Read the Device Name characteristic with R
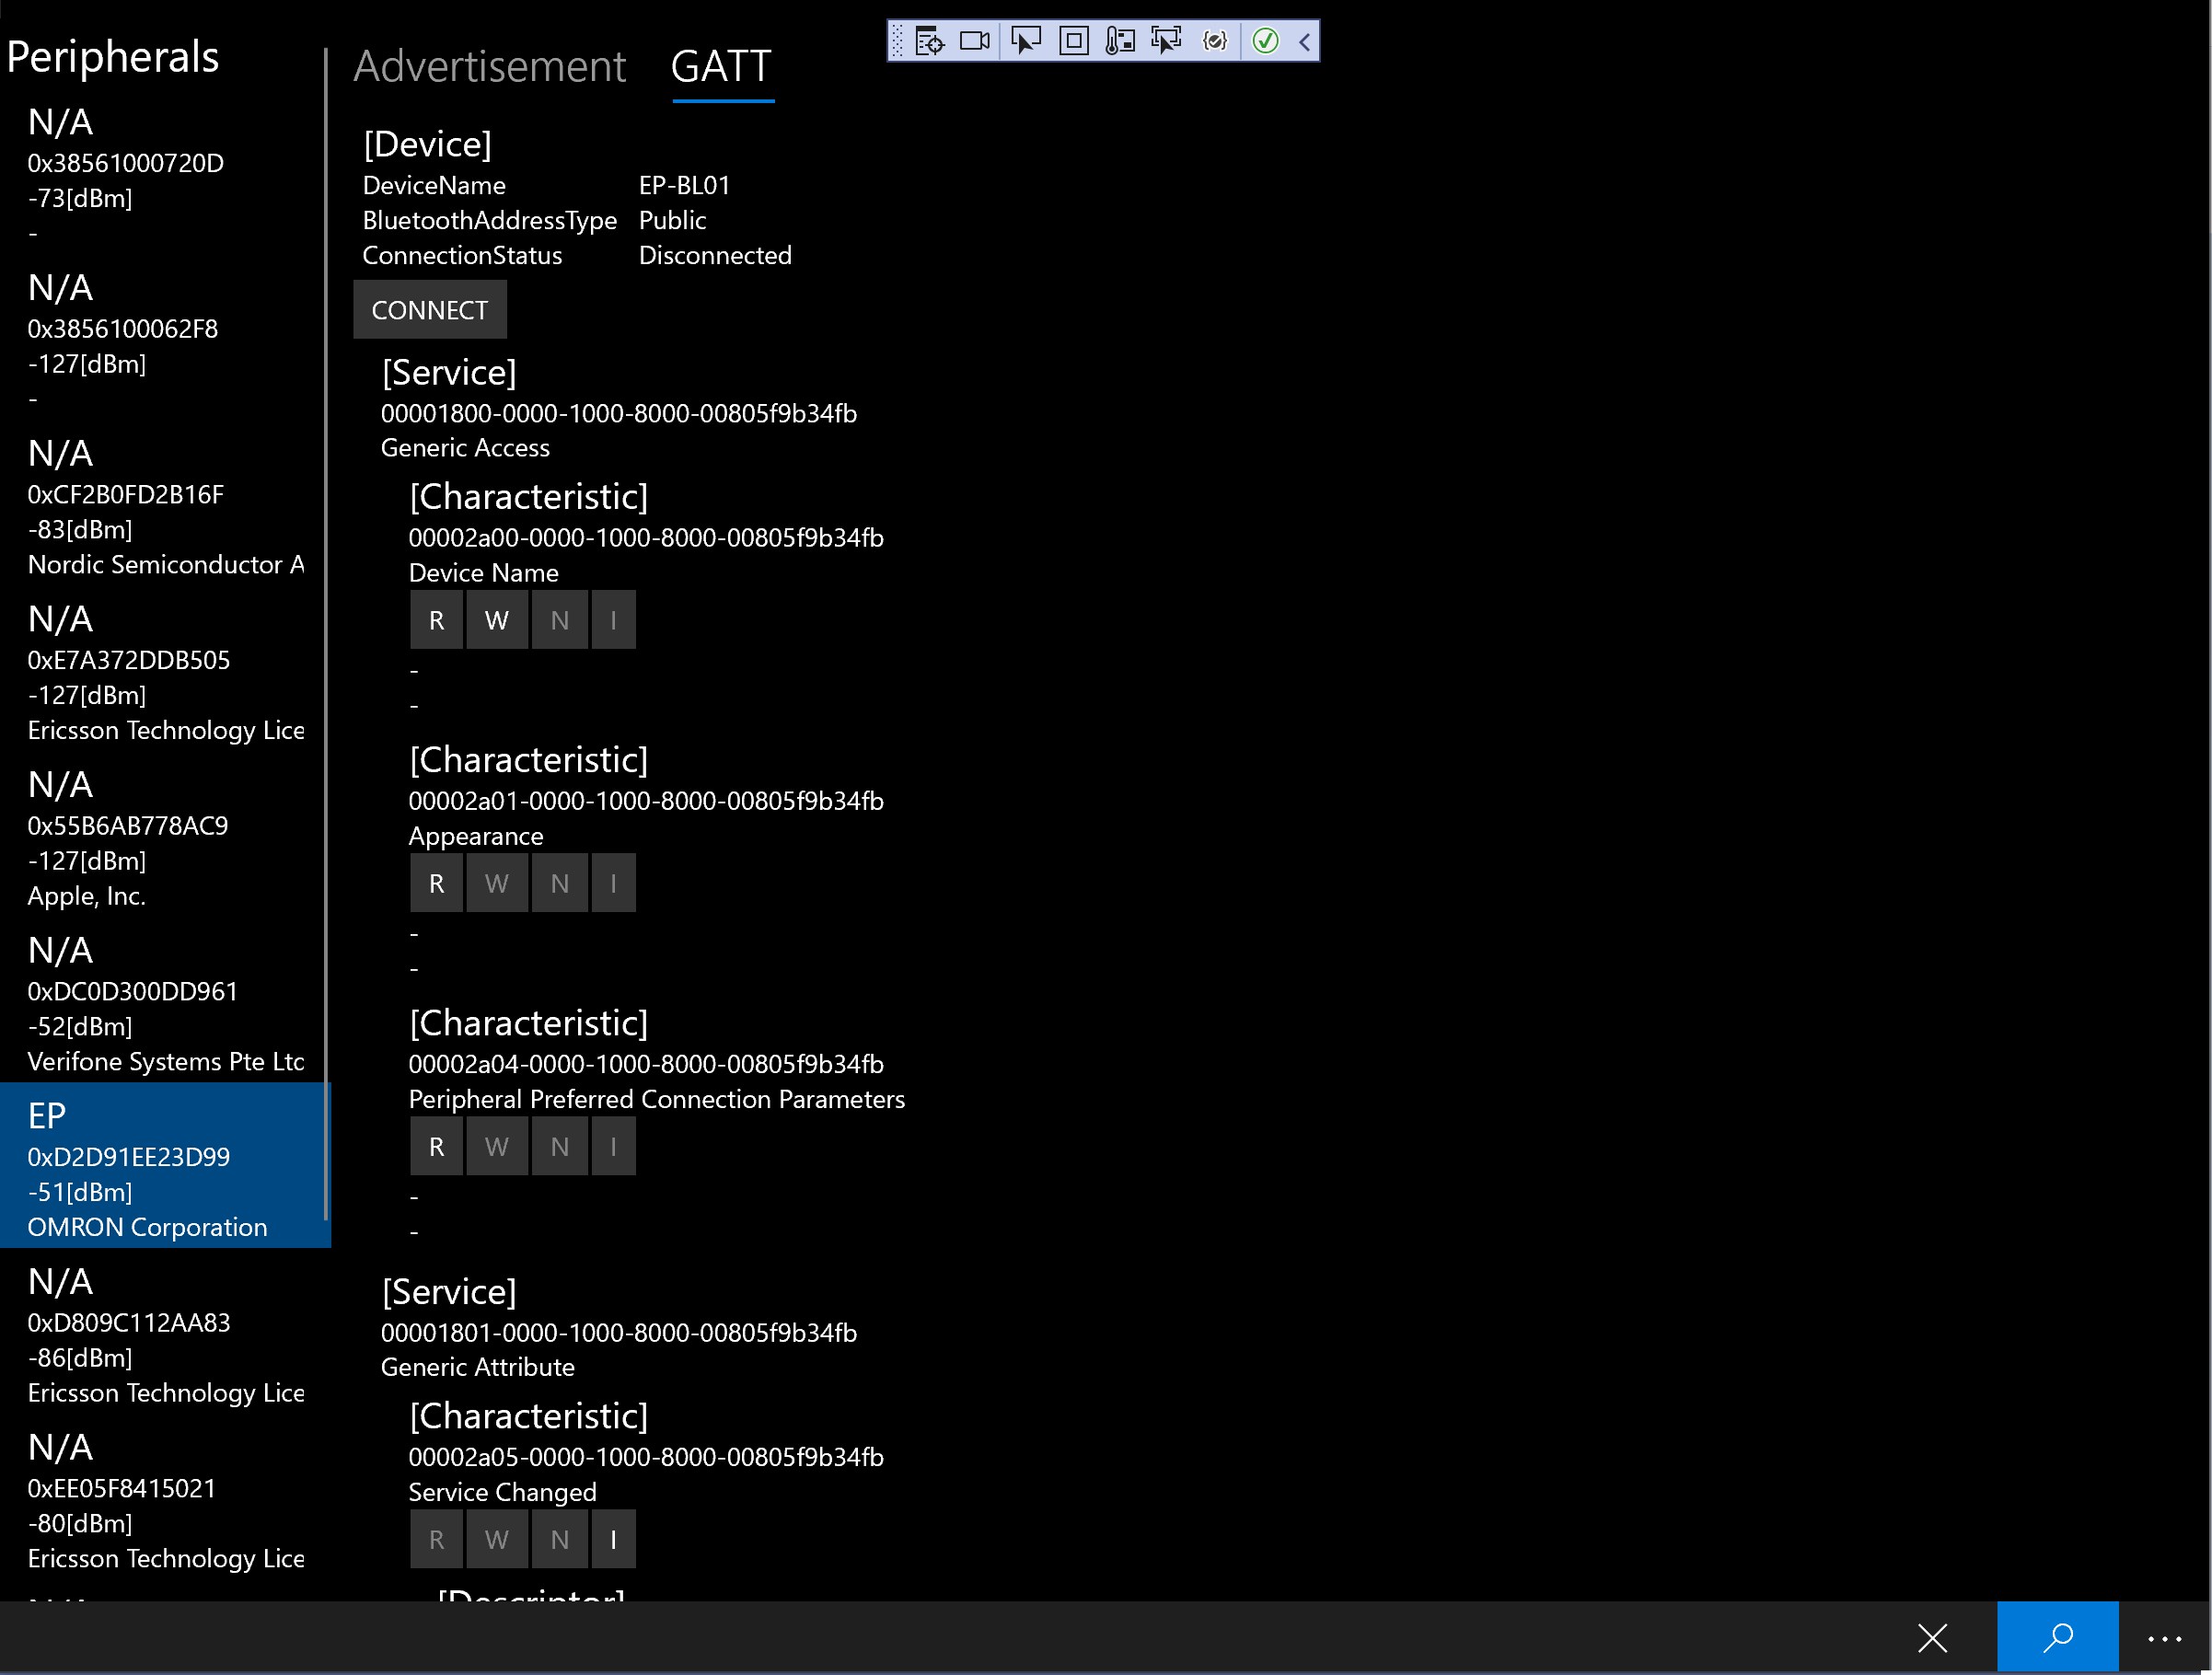Image resolution: width=2212 pixels, height=1675 pixels. click(437, 620)
